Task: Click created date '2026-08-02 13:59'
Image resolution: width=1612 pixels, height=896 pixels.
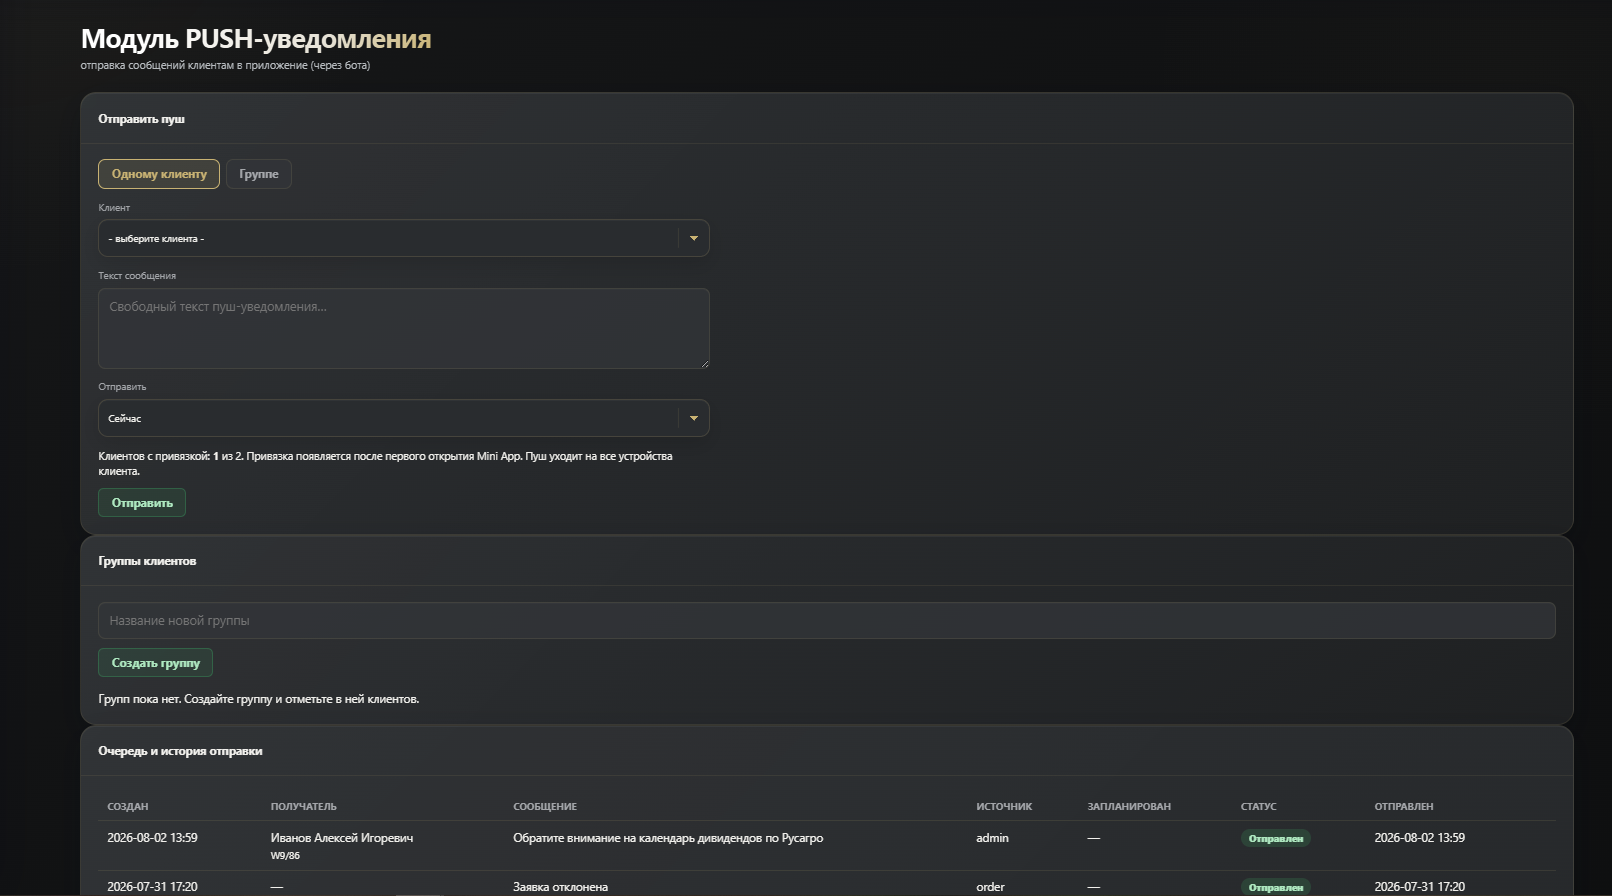Action: [x=152, y=838]
